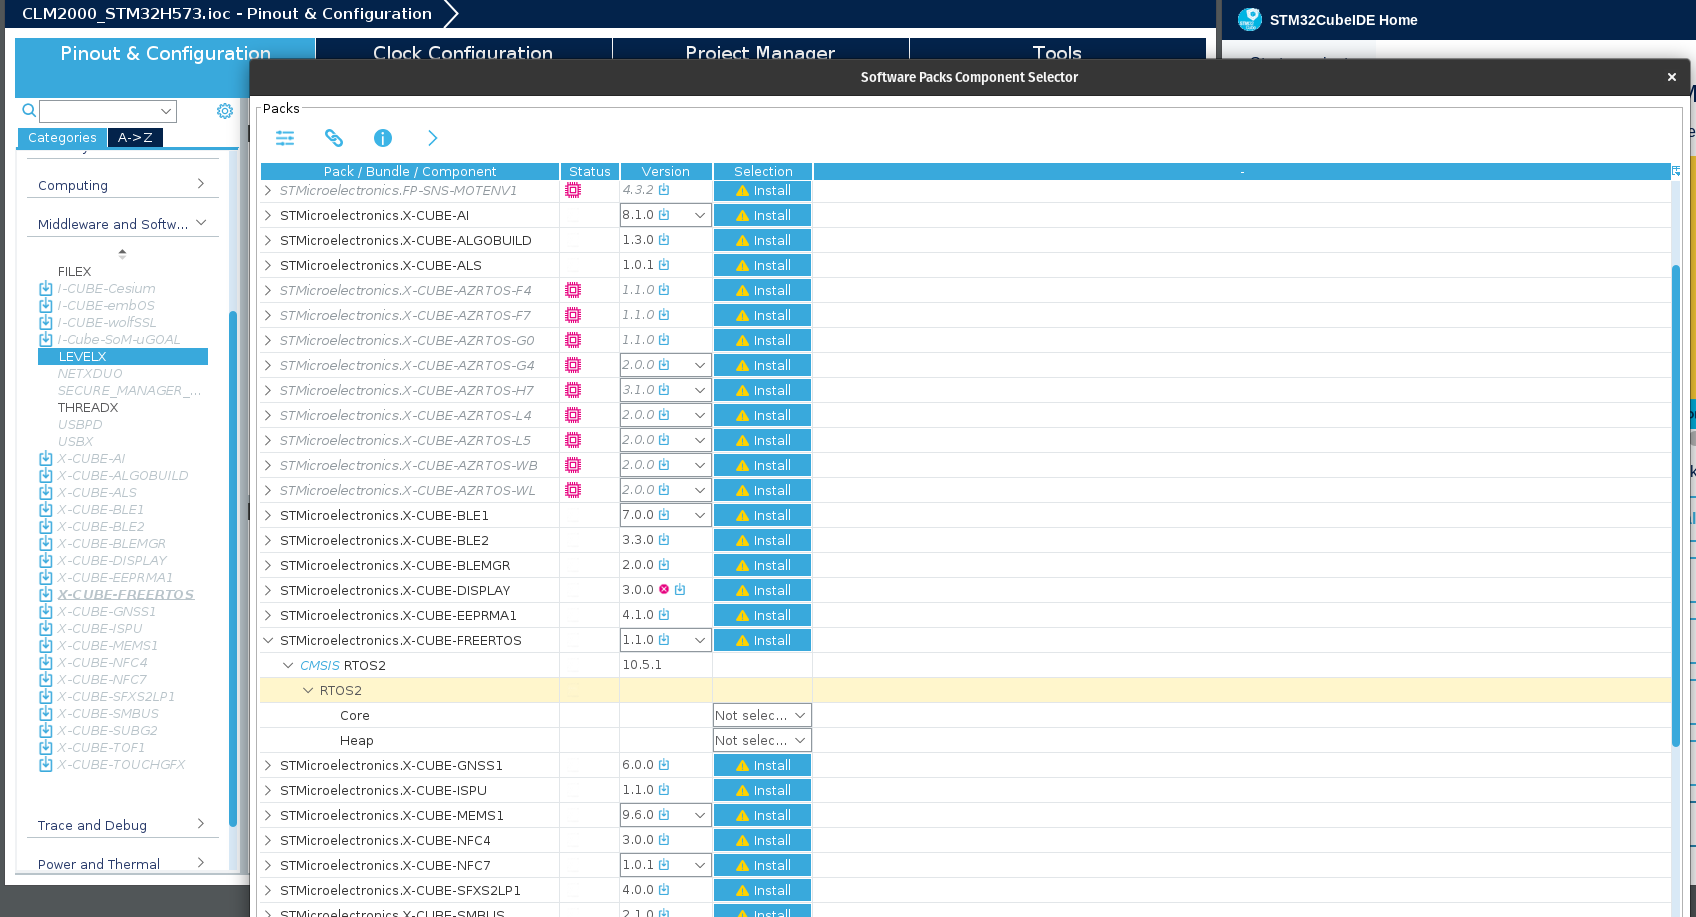Click the right-arrow details icon in Packs toolbar
This screenshot has height=917, width=1696.
(432, 138)
